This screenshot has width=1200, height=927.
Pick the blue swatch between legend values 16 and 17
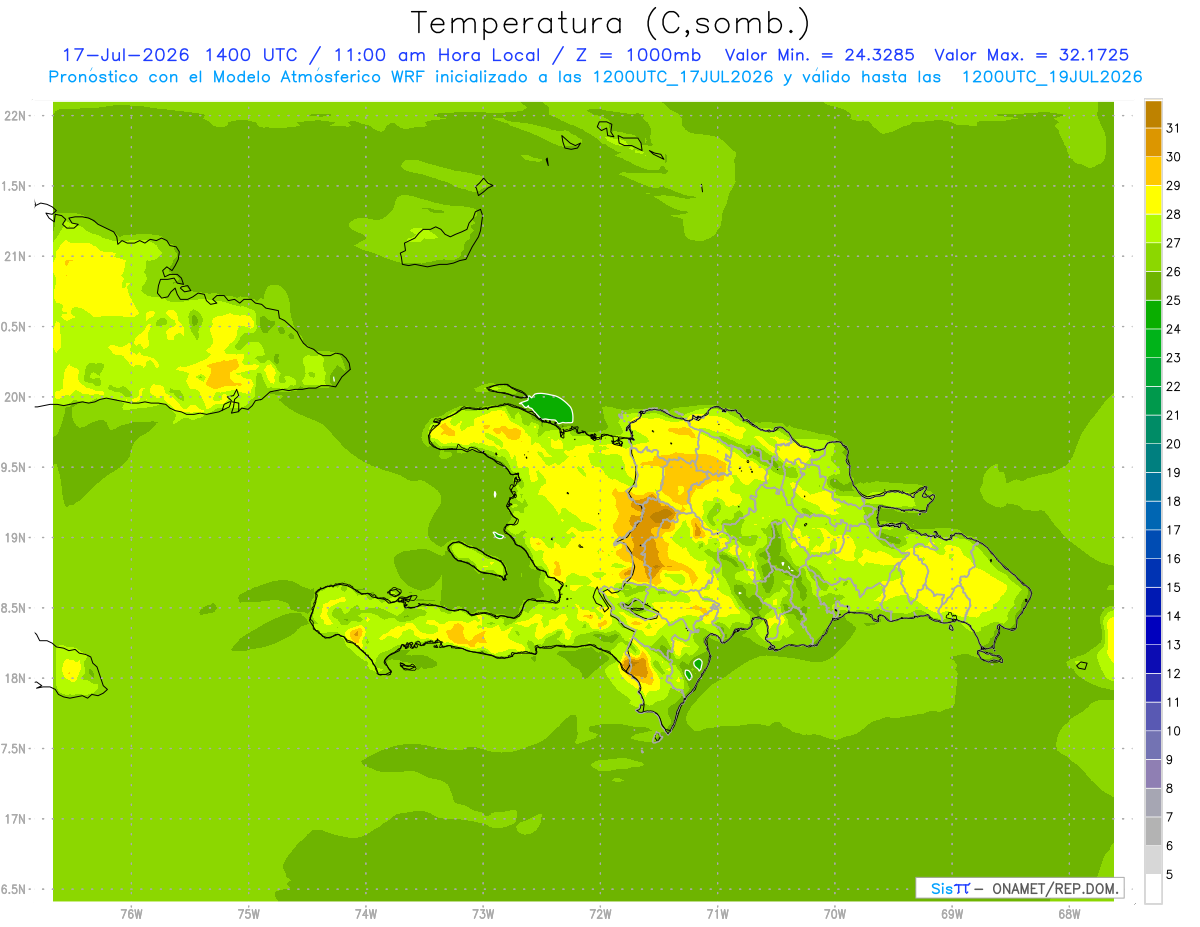tap(1153, 545)
